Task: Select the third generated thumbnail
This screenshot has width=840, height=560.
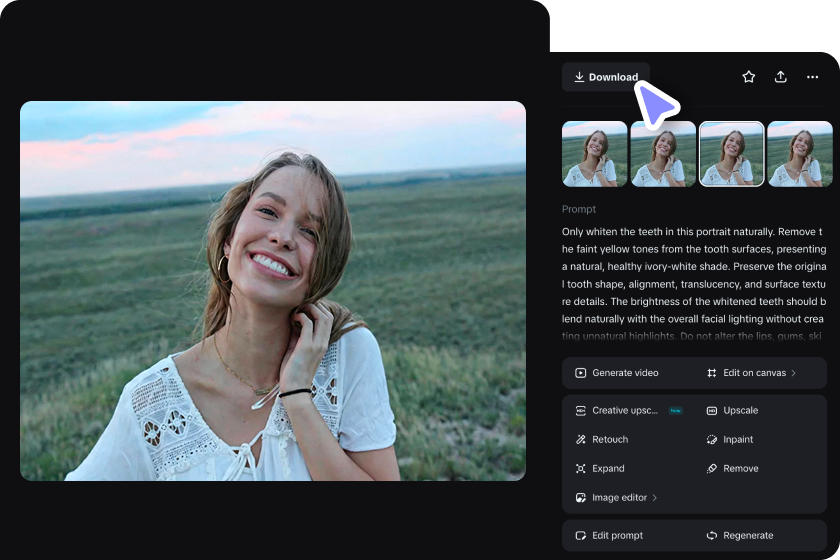Action: coord(732,154)
